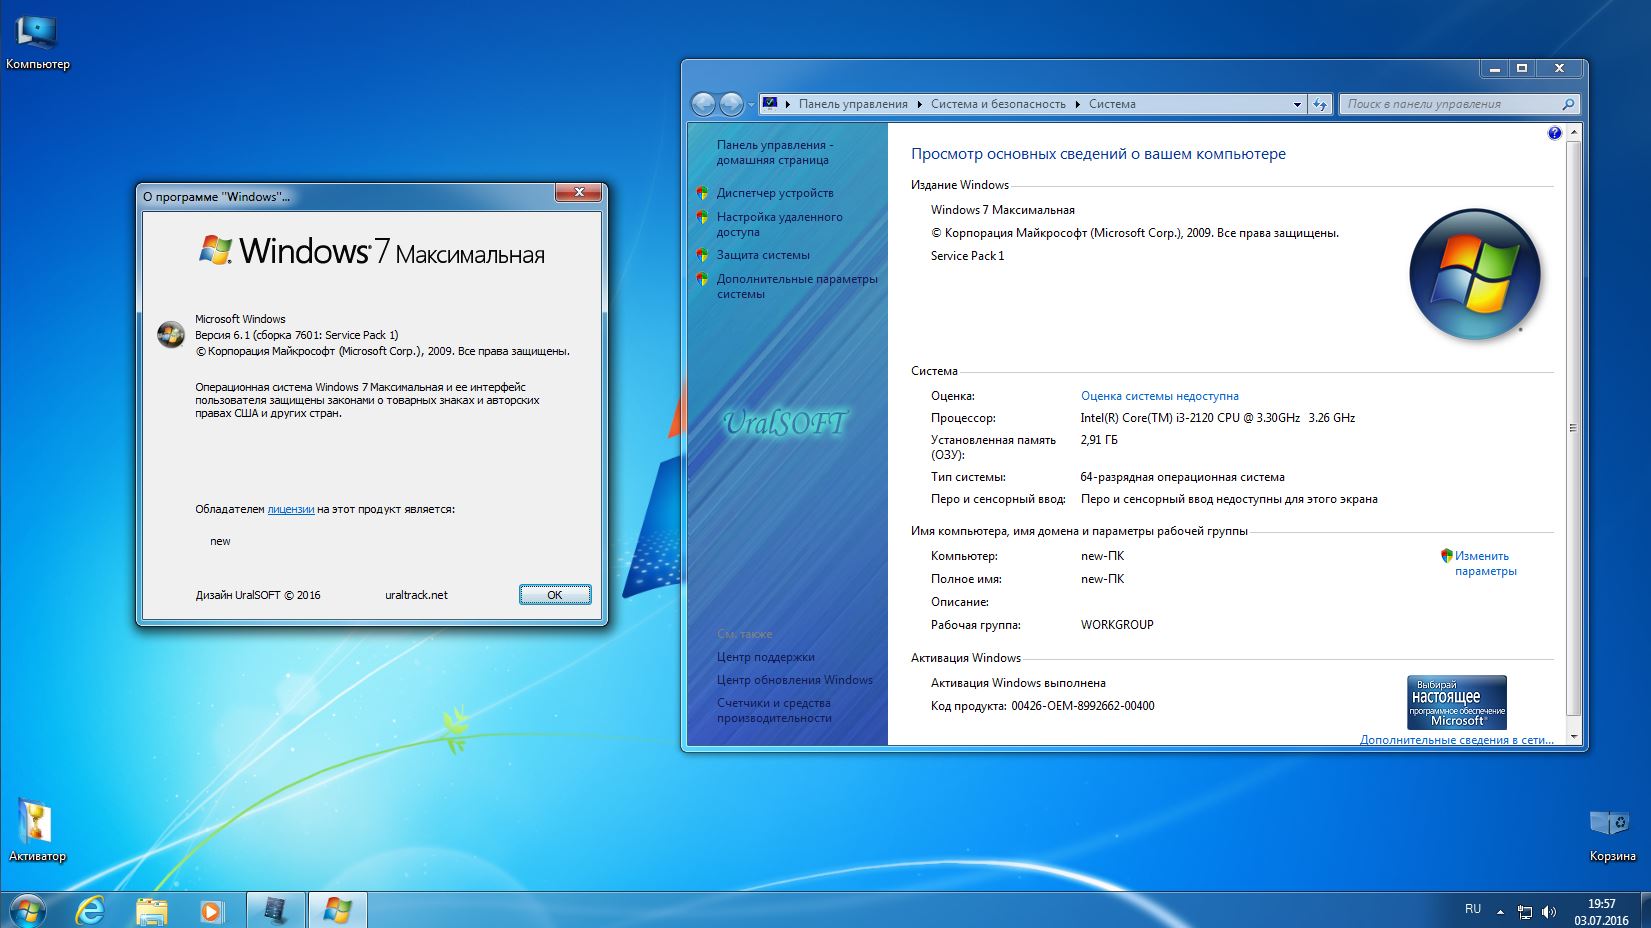Viewport: 1651px width, 928px height.
Task: Select the About Windows taskbar button
Action: coord(337,910)
